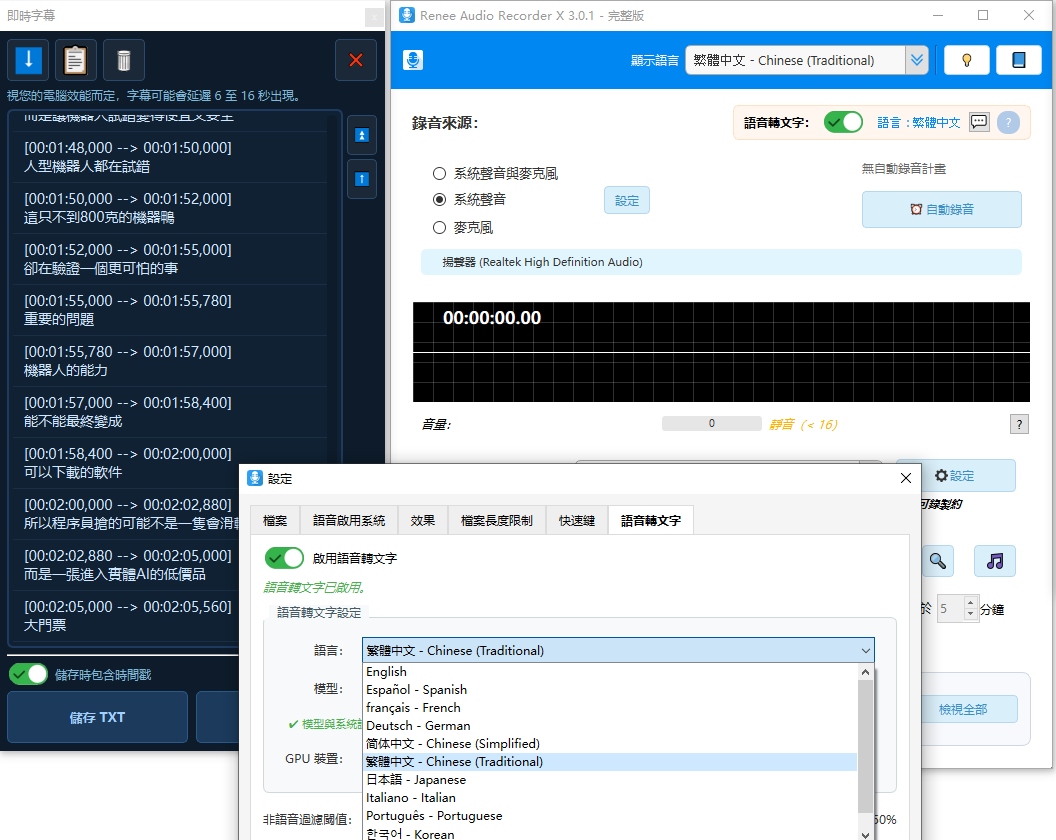Click the microphone logo in recorder header
Screen dimensions: 1056x840
coord(413,60)
